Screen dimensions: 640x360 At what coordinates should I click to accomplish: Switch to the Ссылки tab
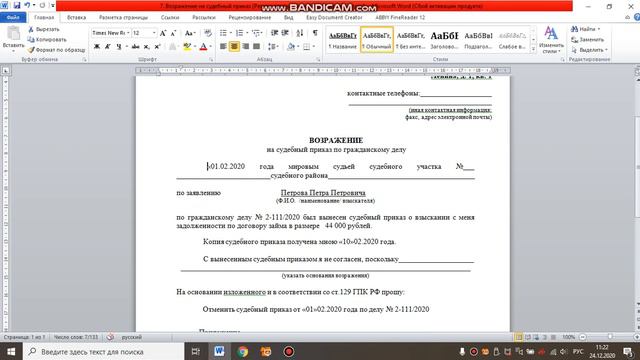pyautogui.click(x=170, y=18)
